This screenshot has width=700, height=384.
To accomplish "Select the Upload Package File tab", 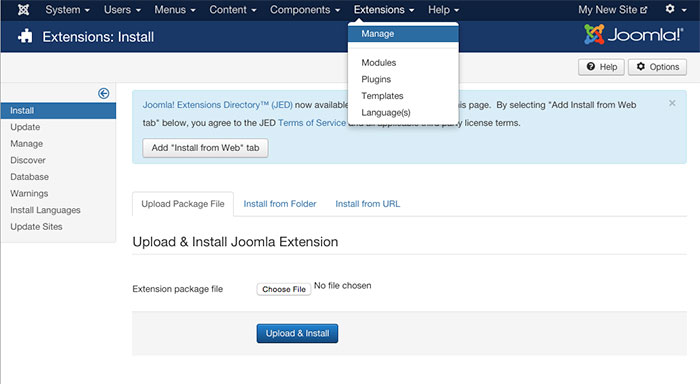I will click(183, 204).
